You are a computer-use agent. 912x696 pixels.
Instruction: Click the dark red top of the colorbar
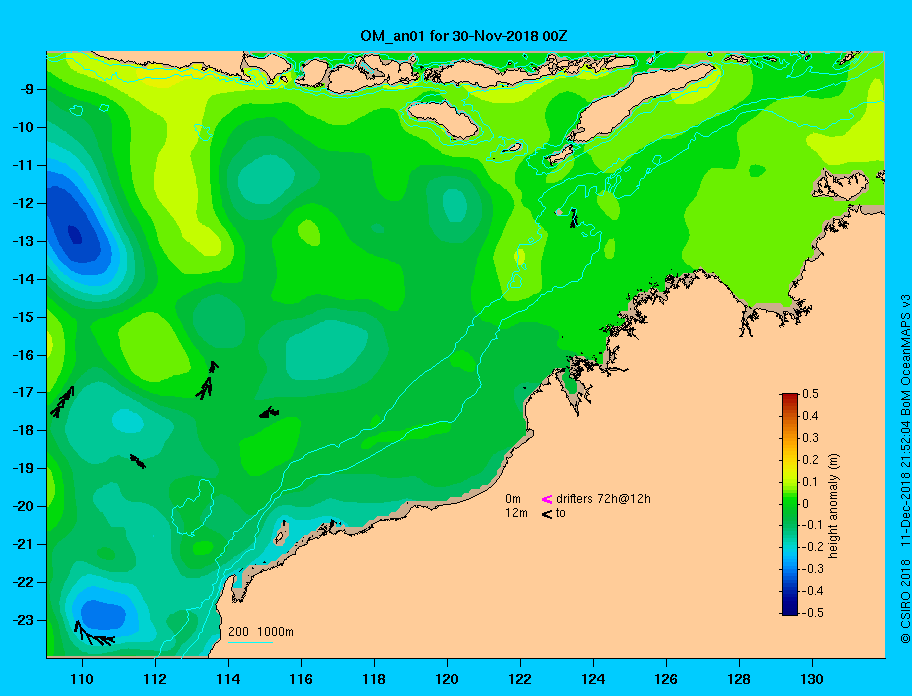pos(790,398)
